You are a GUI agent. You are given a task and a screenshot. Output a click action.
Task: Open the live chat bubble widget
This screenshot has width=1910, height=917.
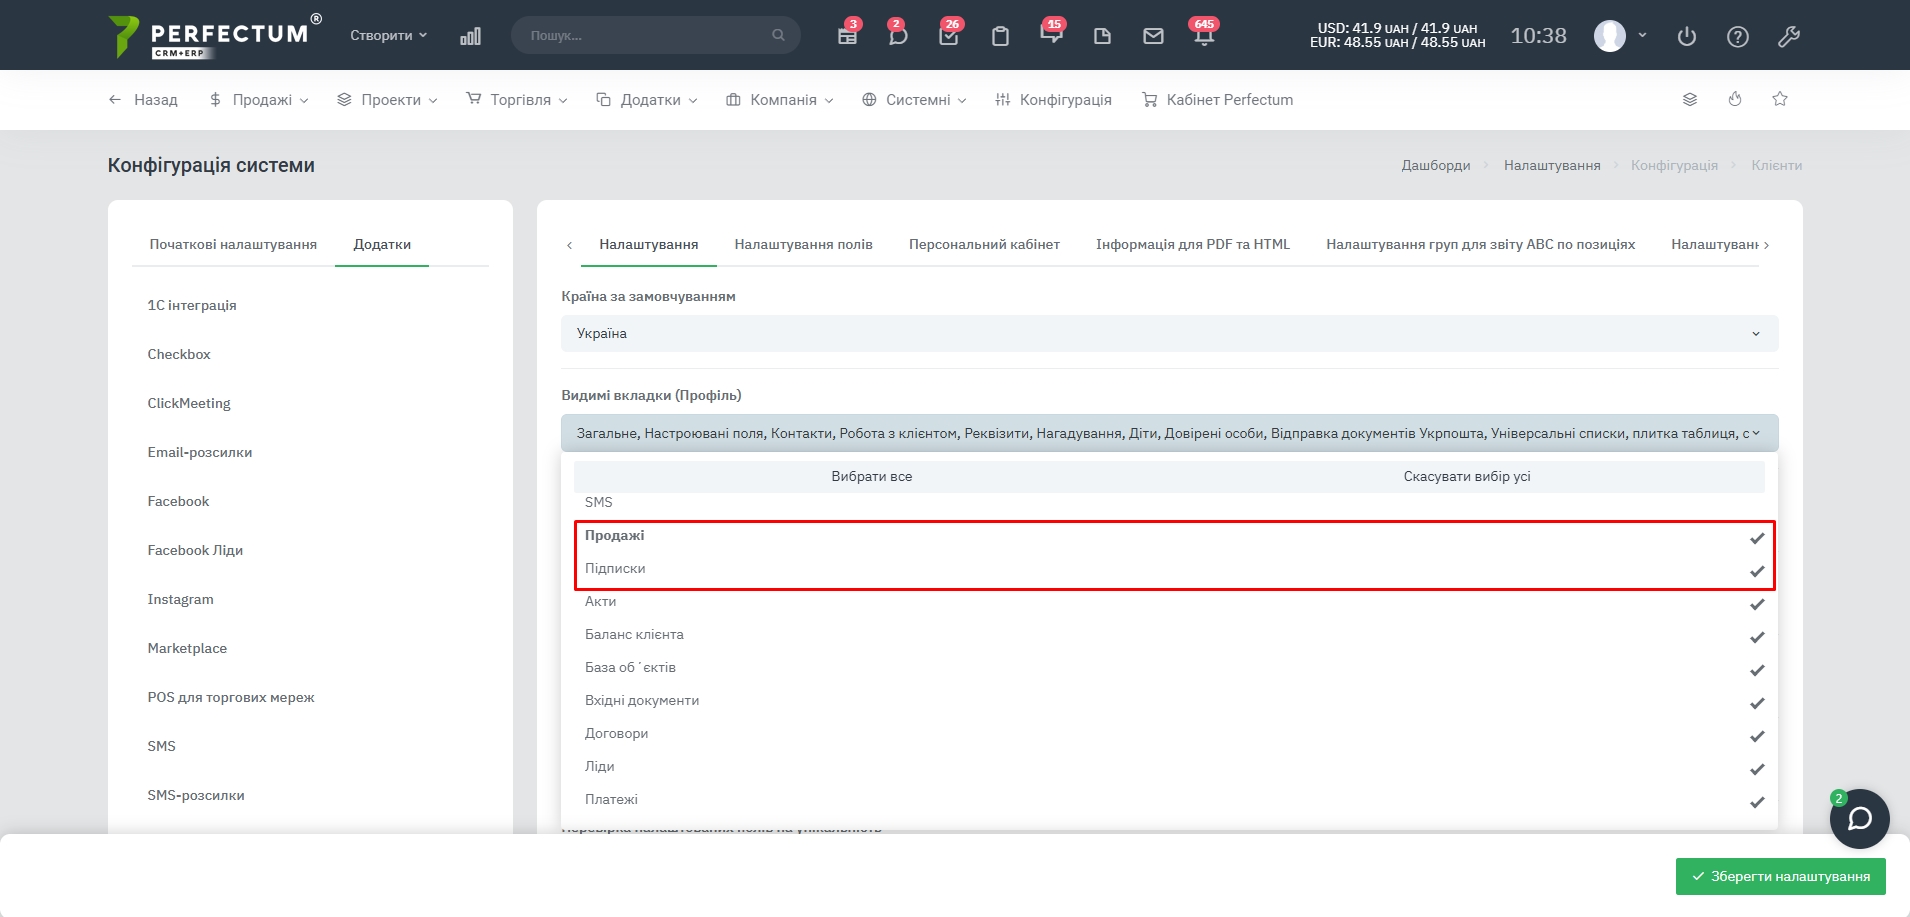pyautogui.click(x=1859, y=819)
